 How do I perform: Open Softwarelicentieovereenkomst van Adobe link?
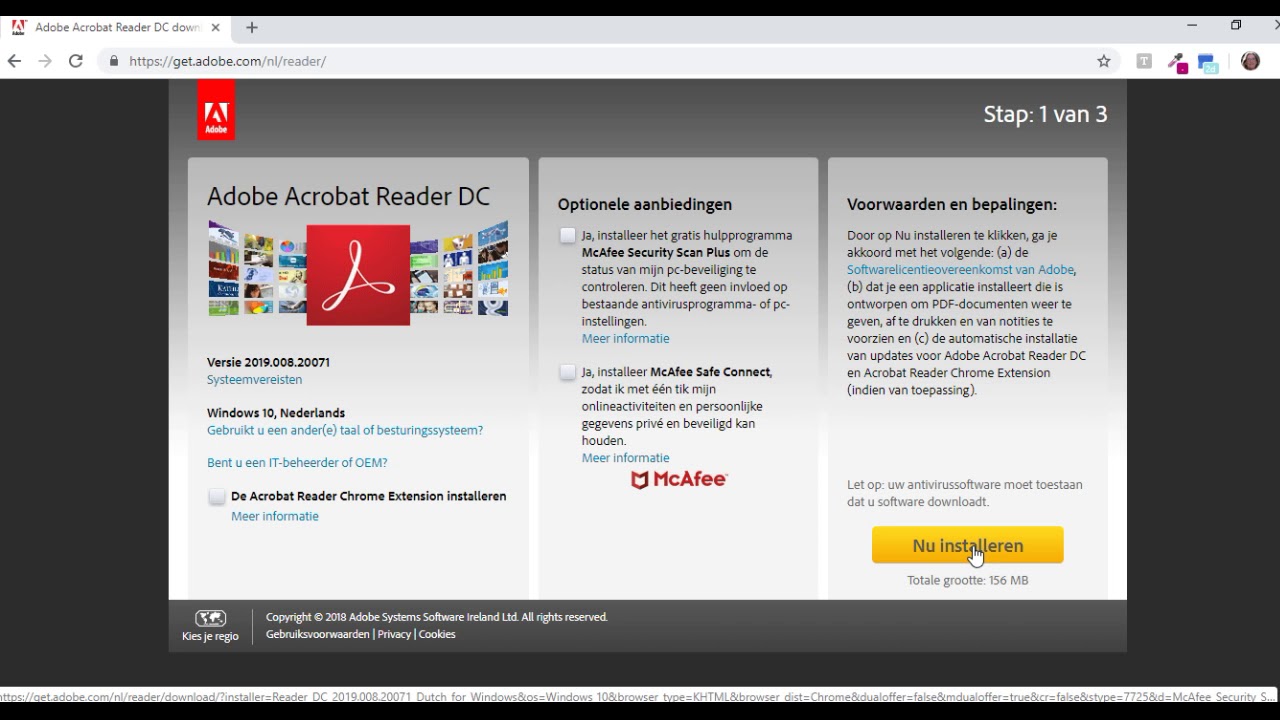coord(961,270)
